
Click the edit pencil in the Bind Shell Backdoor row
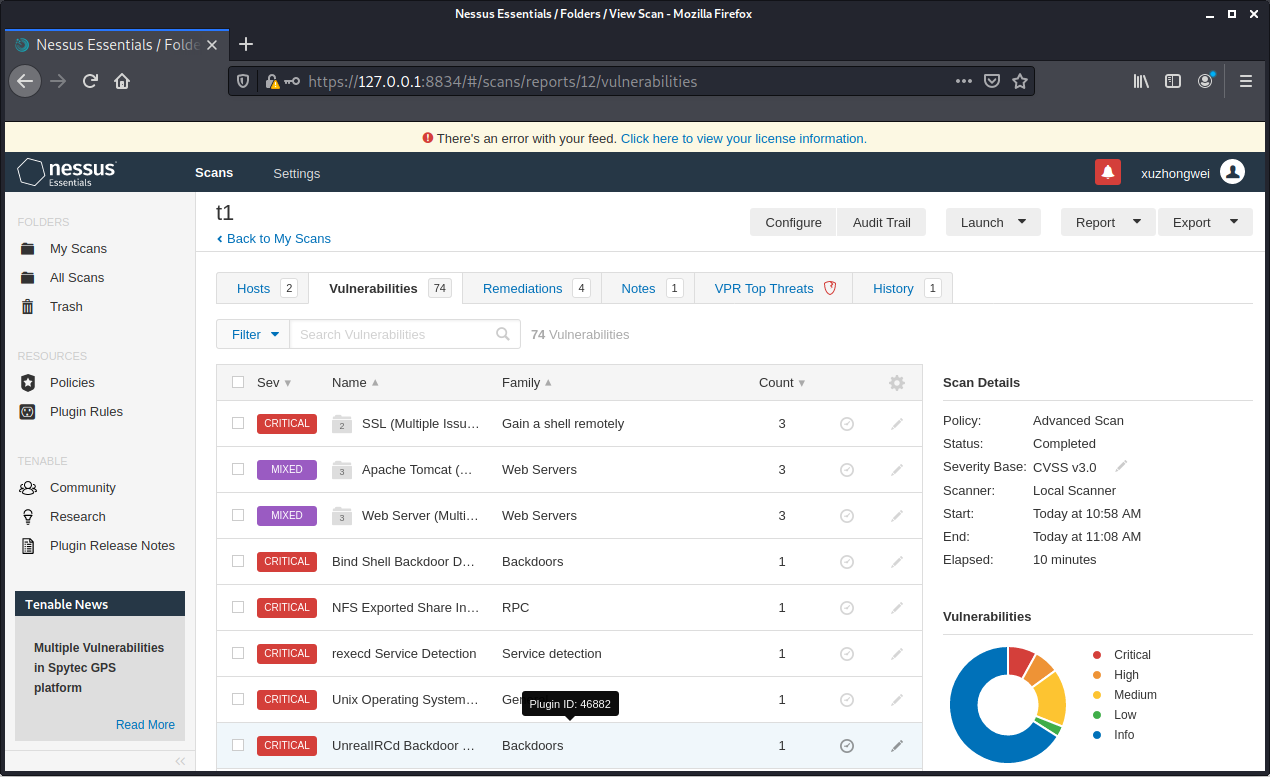pyautogui.click(x=897, y=562)
